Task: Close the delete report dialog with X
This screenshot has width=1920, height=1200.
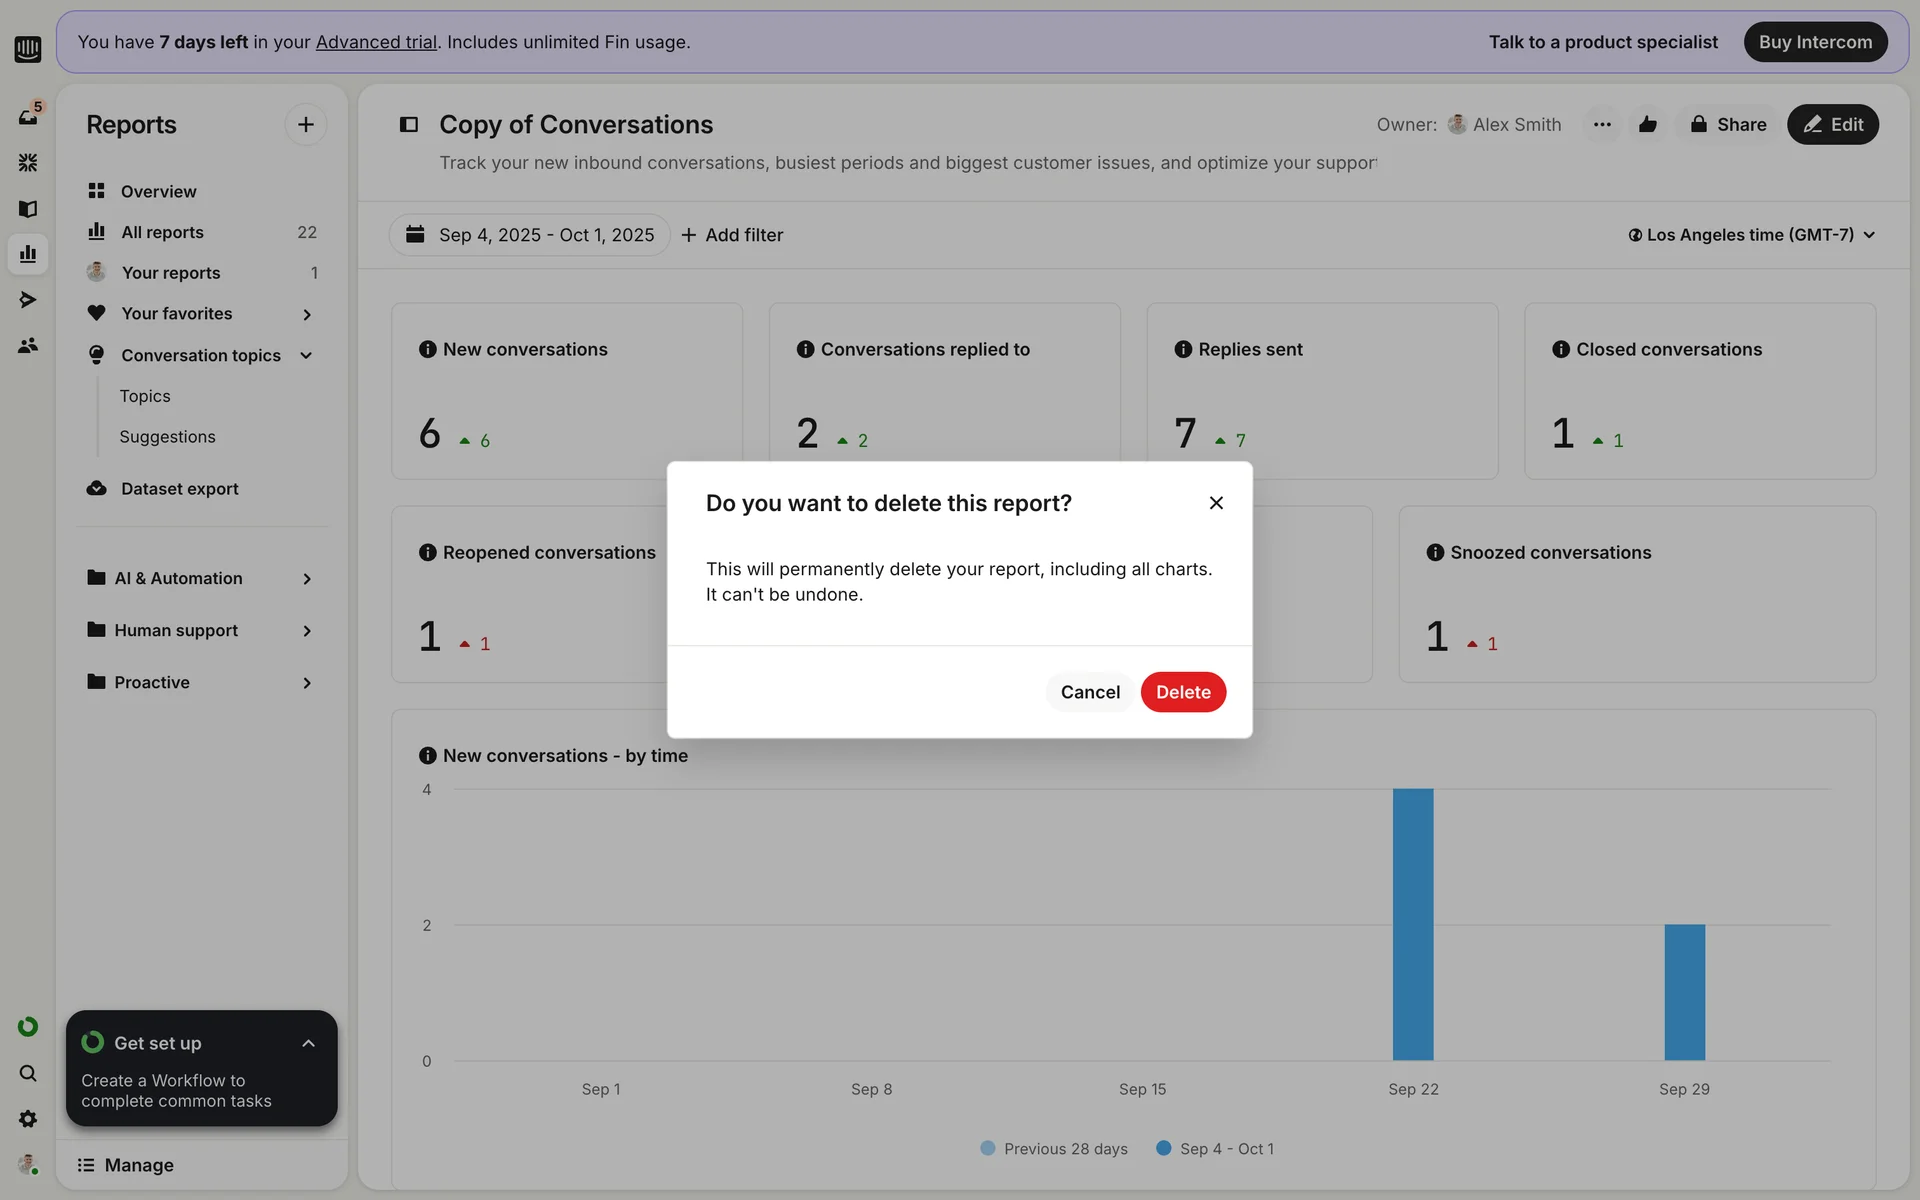Action: point(1216,503)
